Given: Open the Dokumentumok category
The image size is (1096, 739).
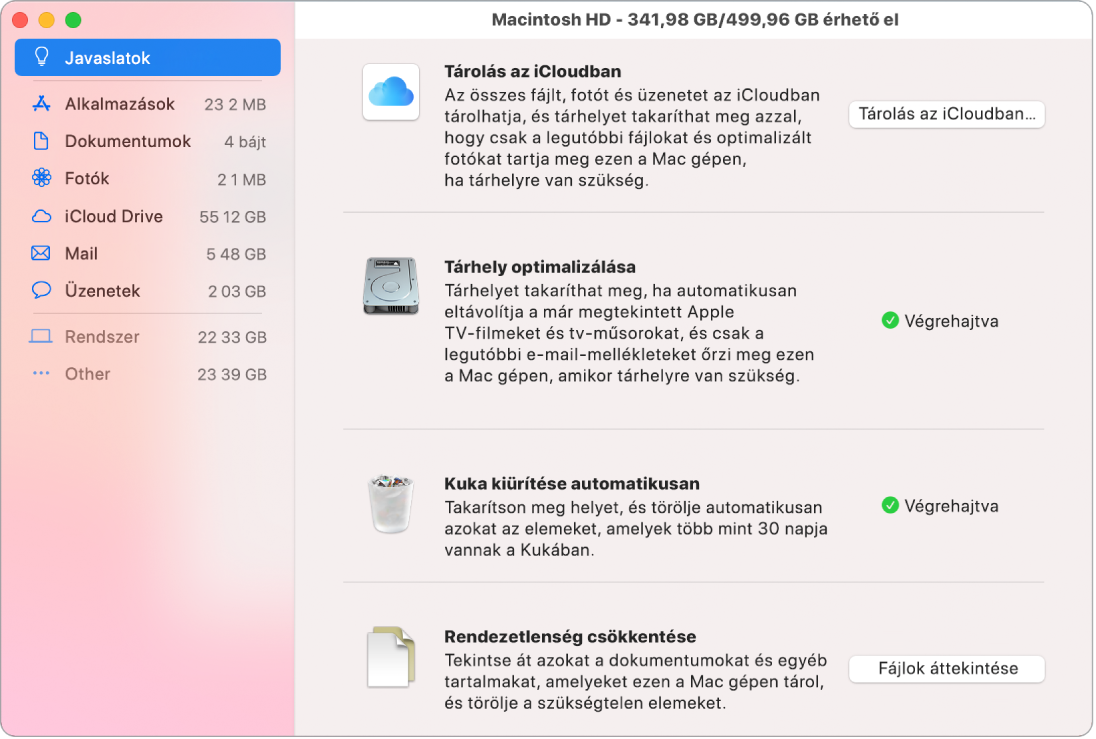Looking at the screenshot, I should pos(128,141).
